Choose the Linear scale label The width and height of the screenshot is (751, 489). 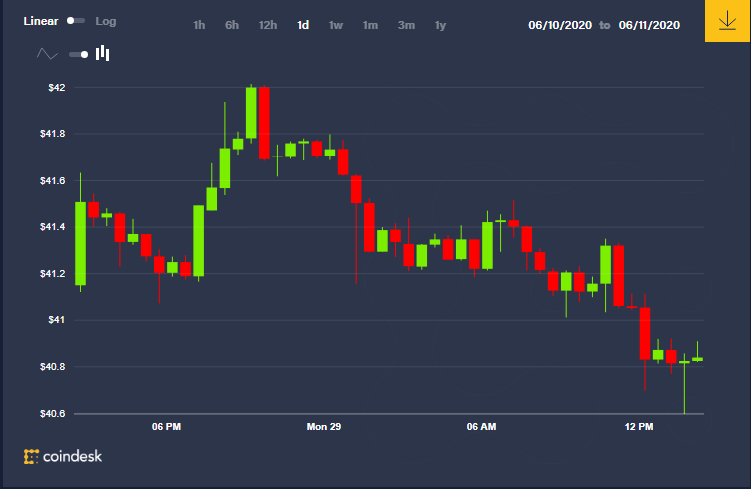point(41,21)
